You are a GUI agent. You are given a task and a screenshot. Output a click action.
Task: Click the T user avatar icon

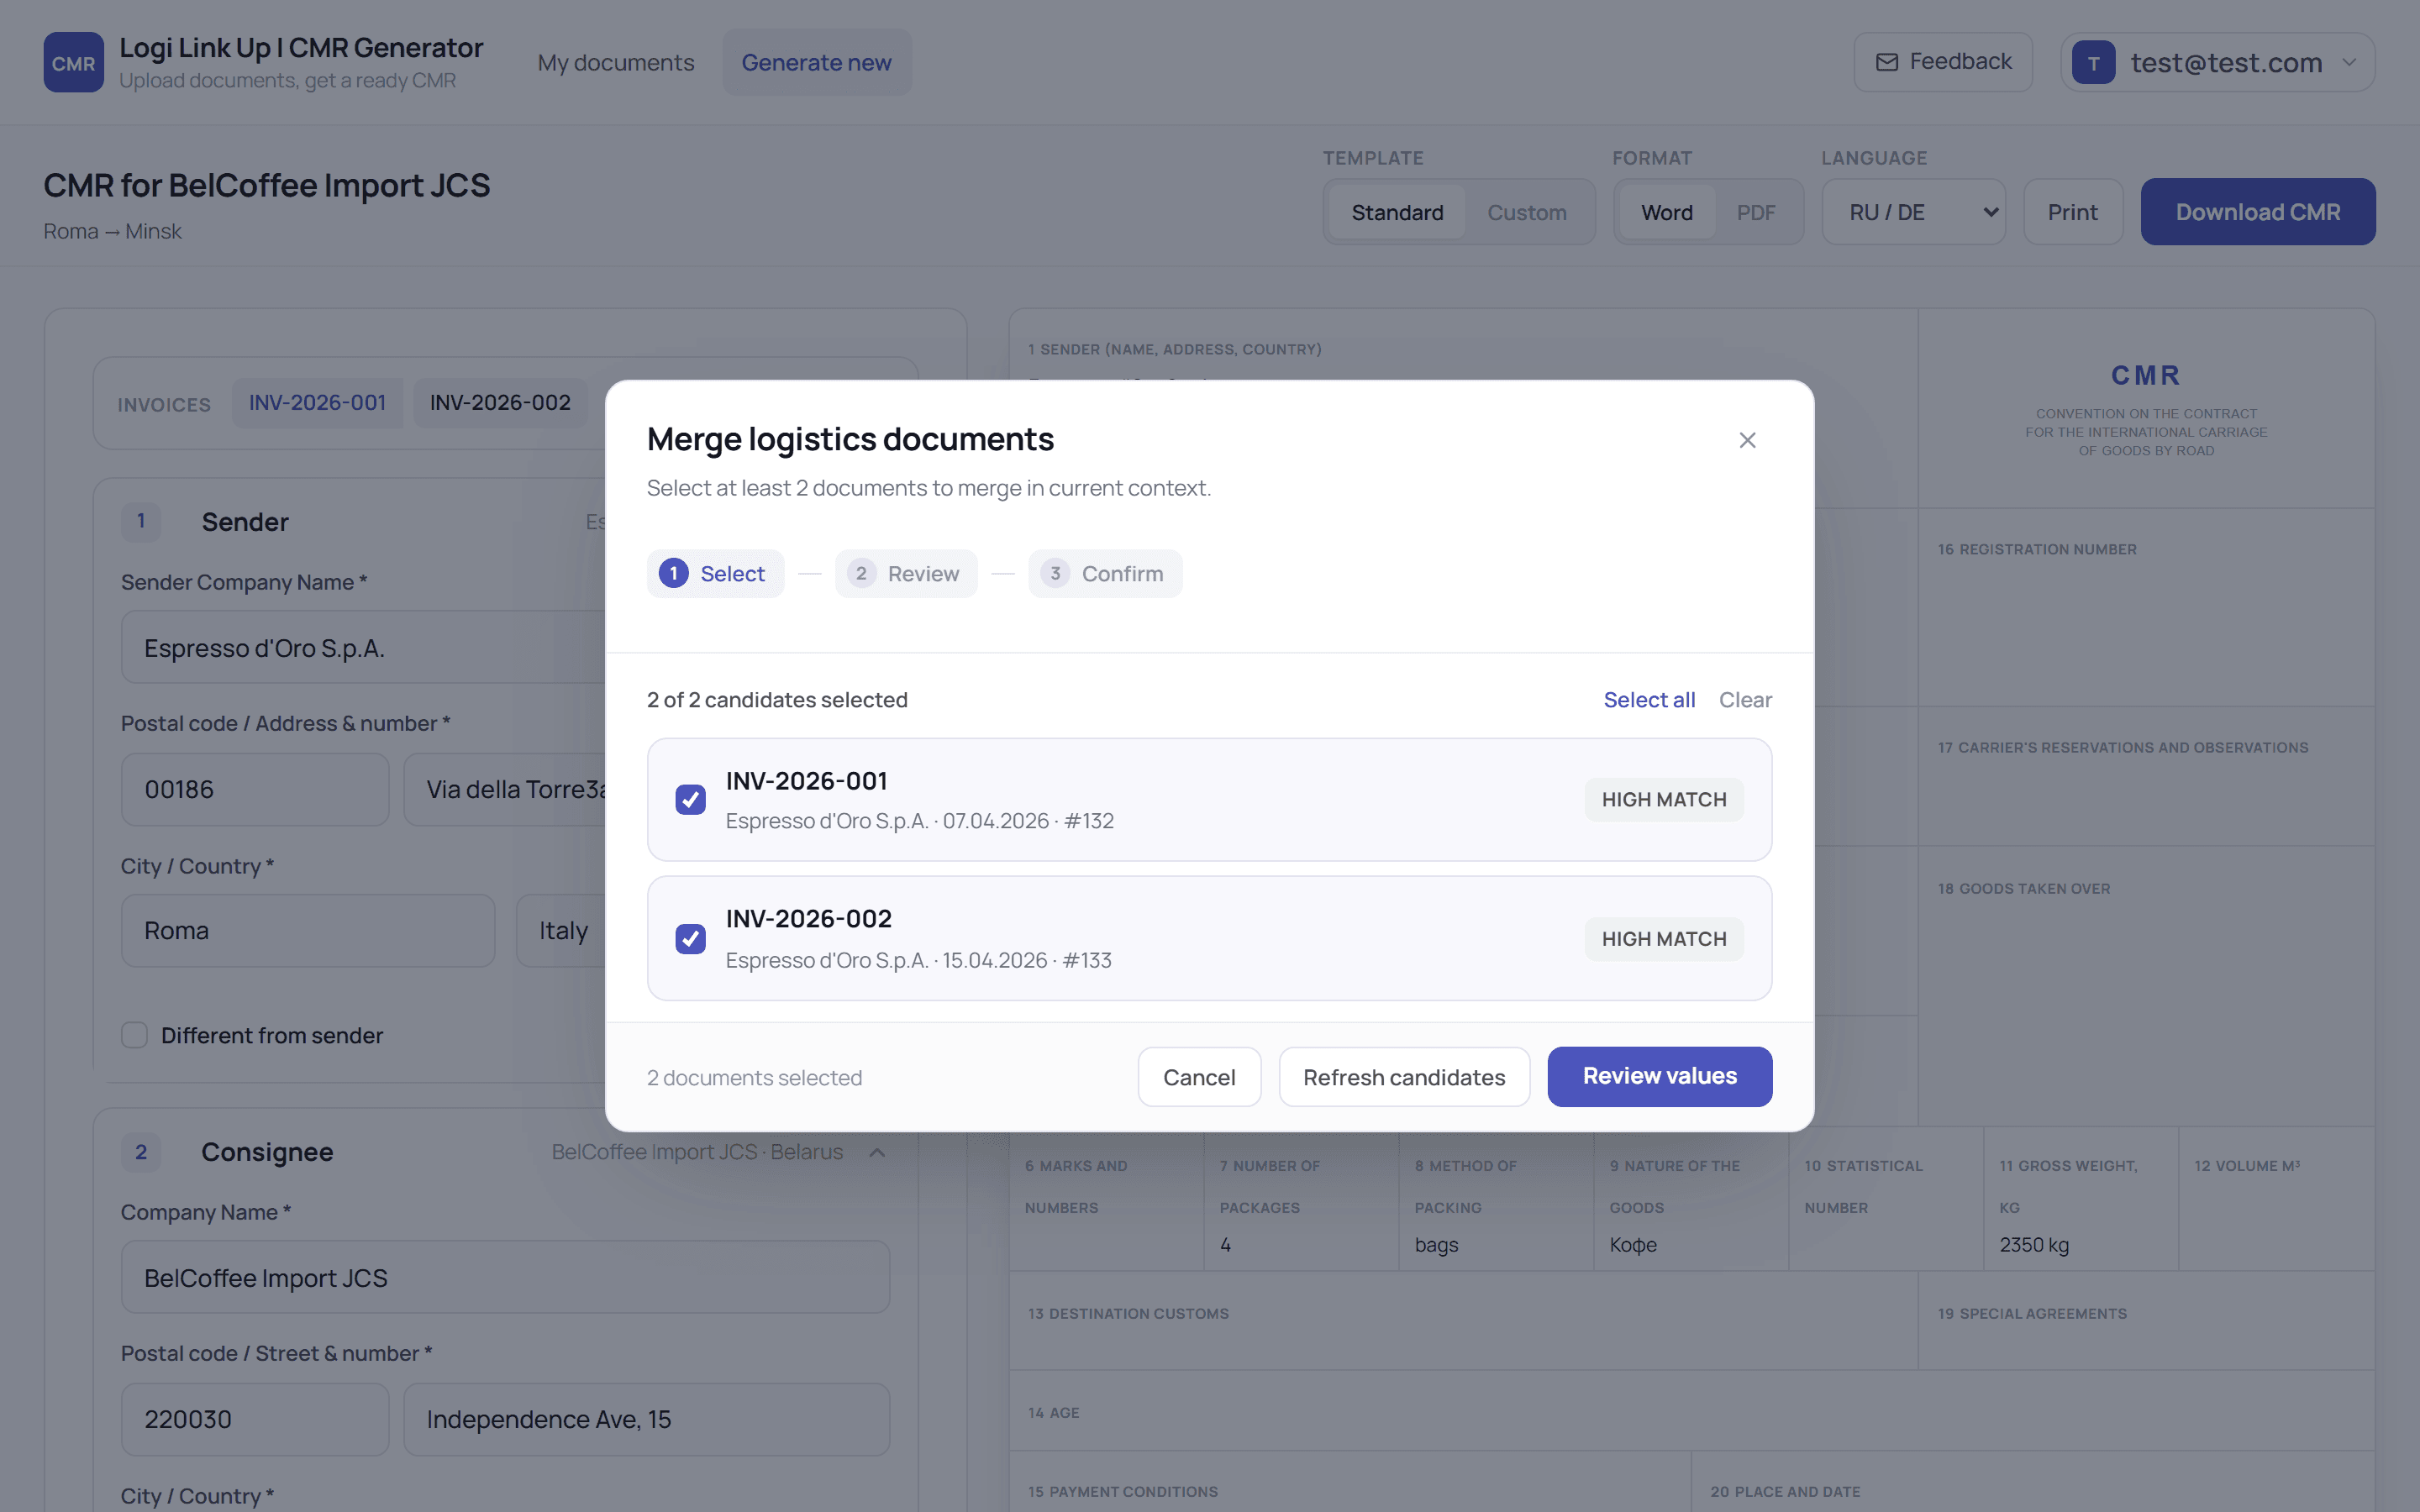pos(2093,62)
